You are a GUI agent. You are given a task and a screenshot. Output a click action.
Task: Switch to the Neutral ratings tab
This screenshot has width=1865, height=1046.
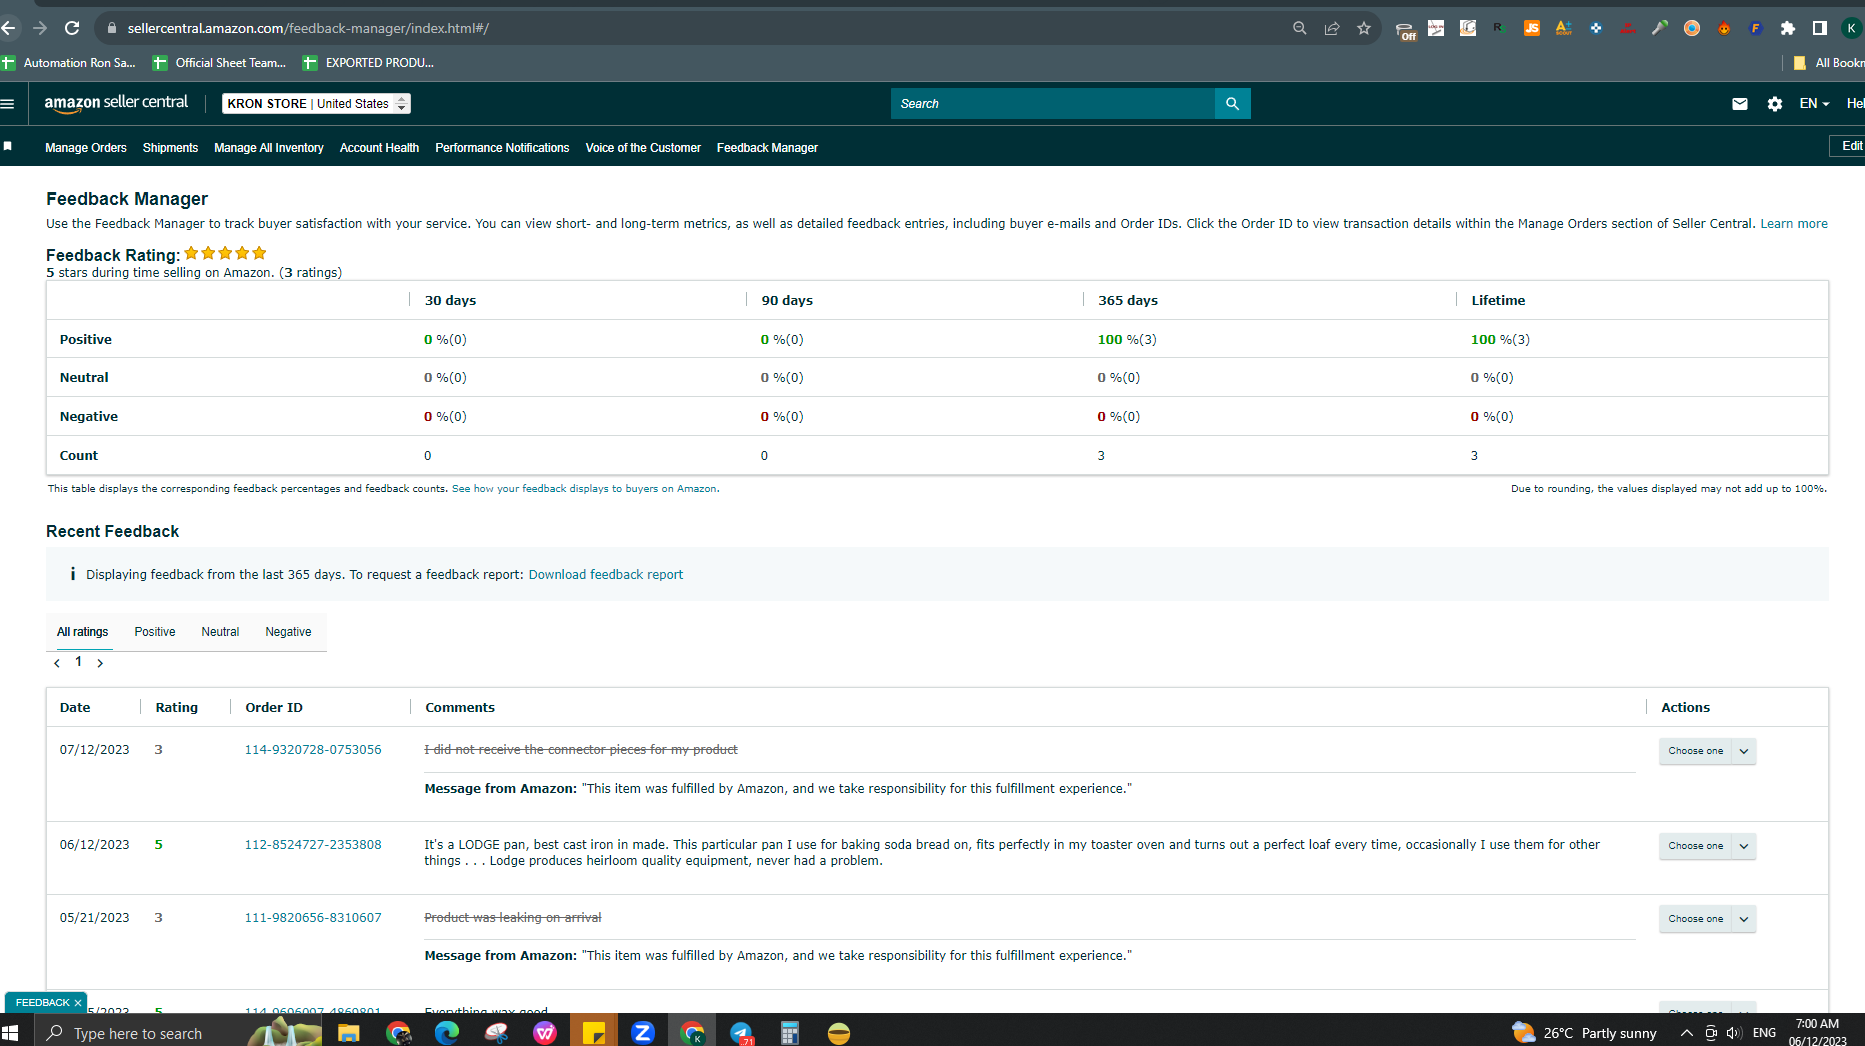pyautogui.click(x=220, y=632)
